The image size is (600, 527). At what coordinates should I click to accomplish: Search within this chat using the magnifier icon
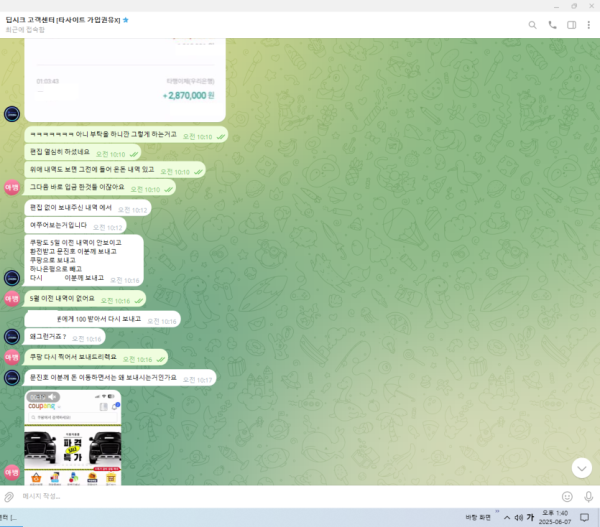point(532,25)
